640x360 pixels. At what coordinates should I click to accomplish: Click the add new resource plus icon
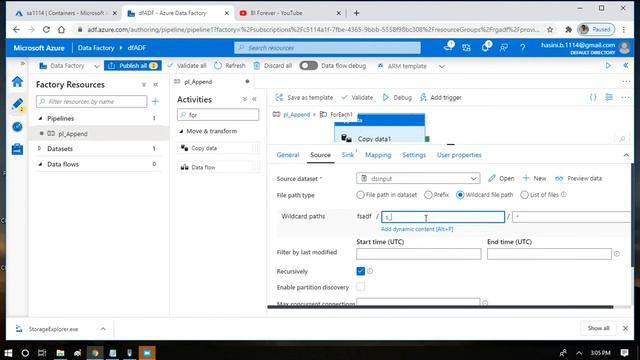click(x=155, y=101)
